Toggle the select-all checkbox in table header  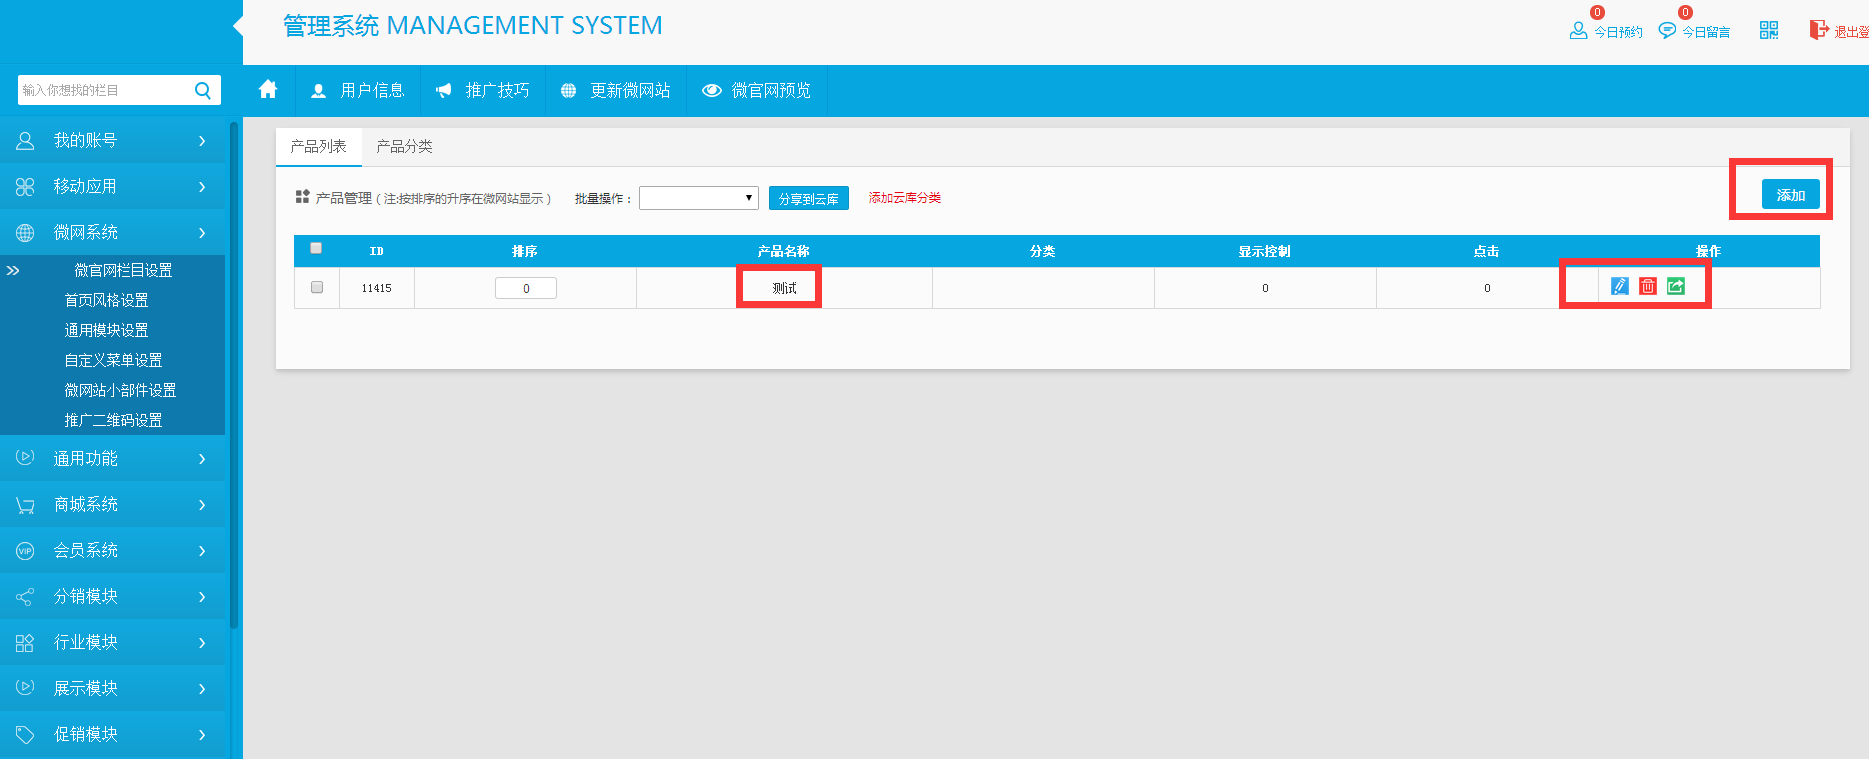pyautogui.click(x=316, y=249)
